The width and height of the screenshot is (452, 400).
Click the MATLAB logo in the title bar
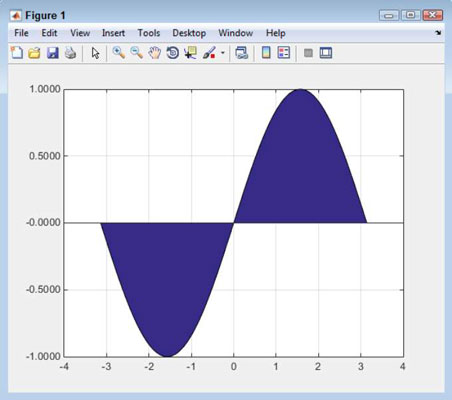click(x=16, y=15)
